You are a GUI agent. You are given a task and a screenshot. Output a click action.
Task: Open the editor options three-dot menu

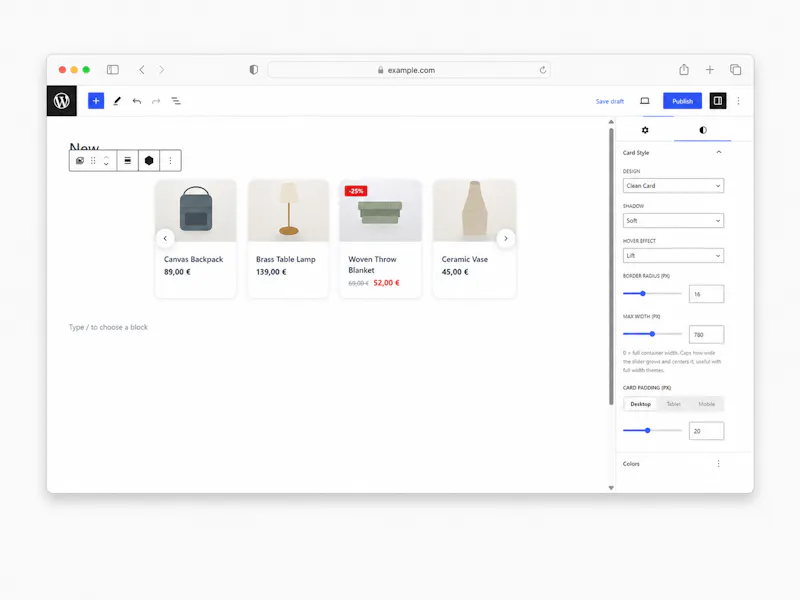point(738,101)
